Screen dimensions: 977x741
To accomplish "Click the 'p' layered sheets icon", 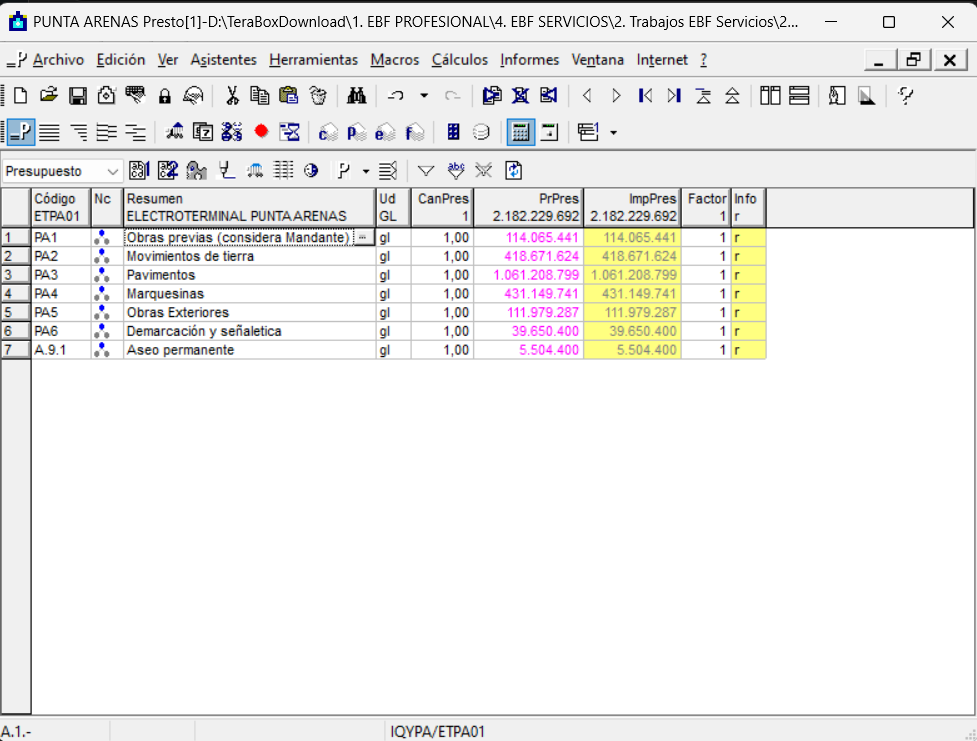I will coord(356,132).
